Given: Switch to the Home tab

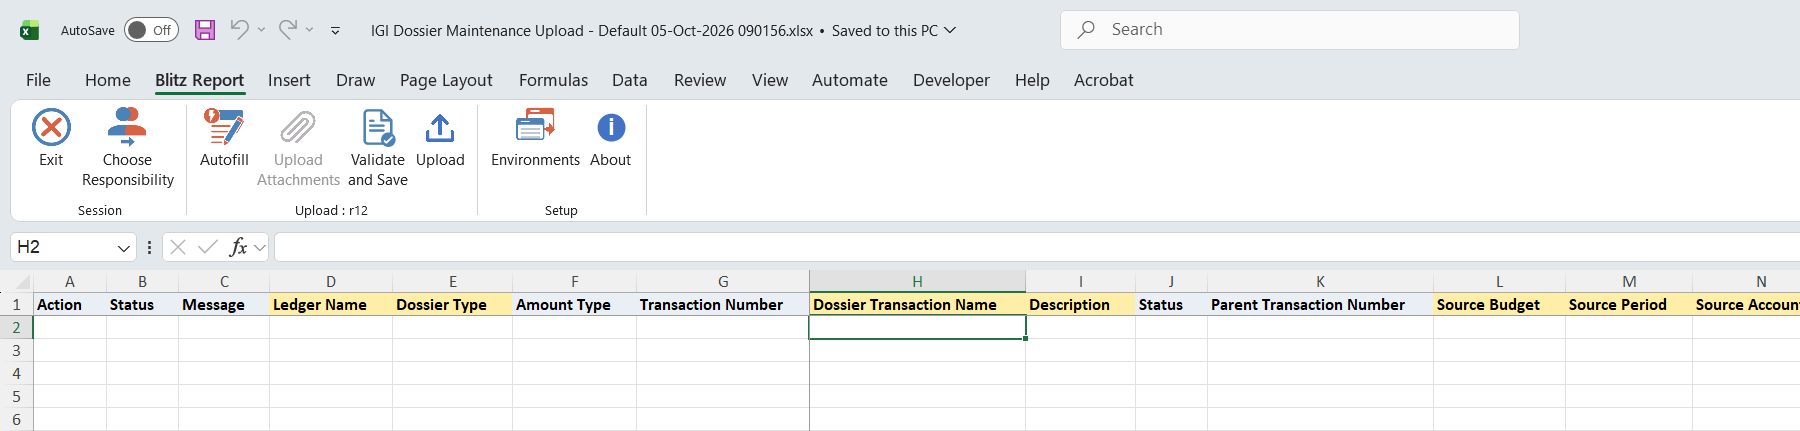Looking at the screenshot, I should [108, 80].
